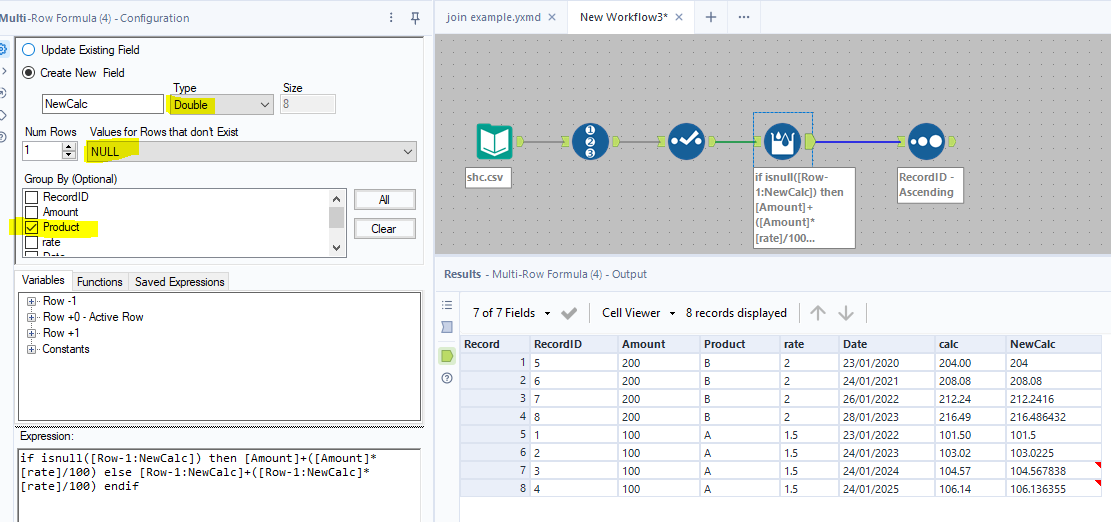Expand the Row -1 variables node
Viewport: 1111px width, 522px height.
click(x=32, y=301)
